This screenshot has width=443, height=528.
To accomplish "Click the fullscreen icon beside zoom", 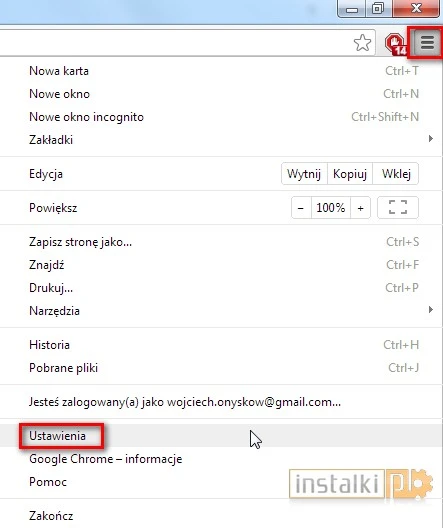I will 398,208.
